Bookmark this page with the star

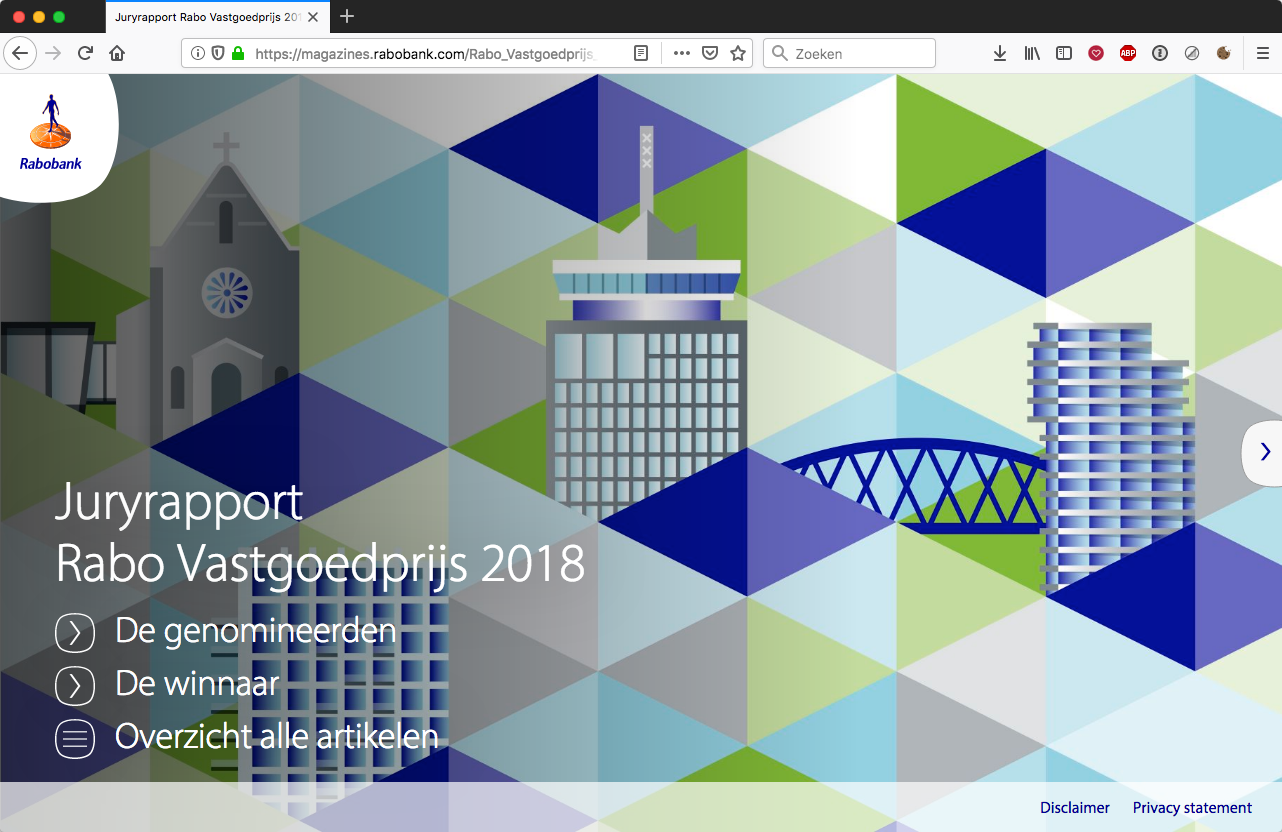[x=738, y=54]
